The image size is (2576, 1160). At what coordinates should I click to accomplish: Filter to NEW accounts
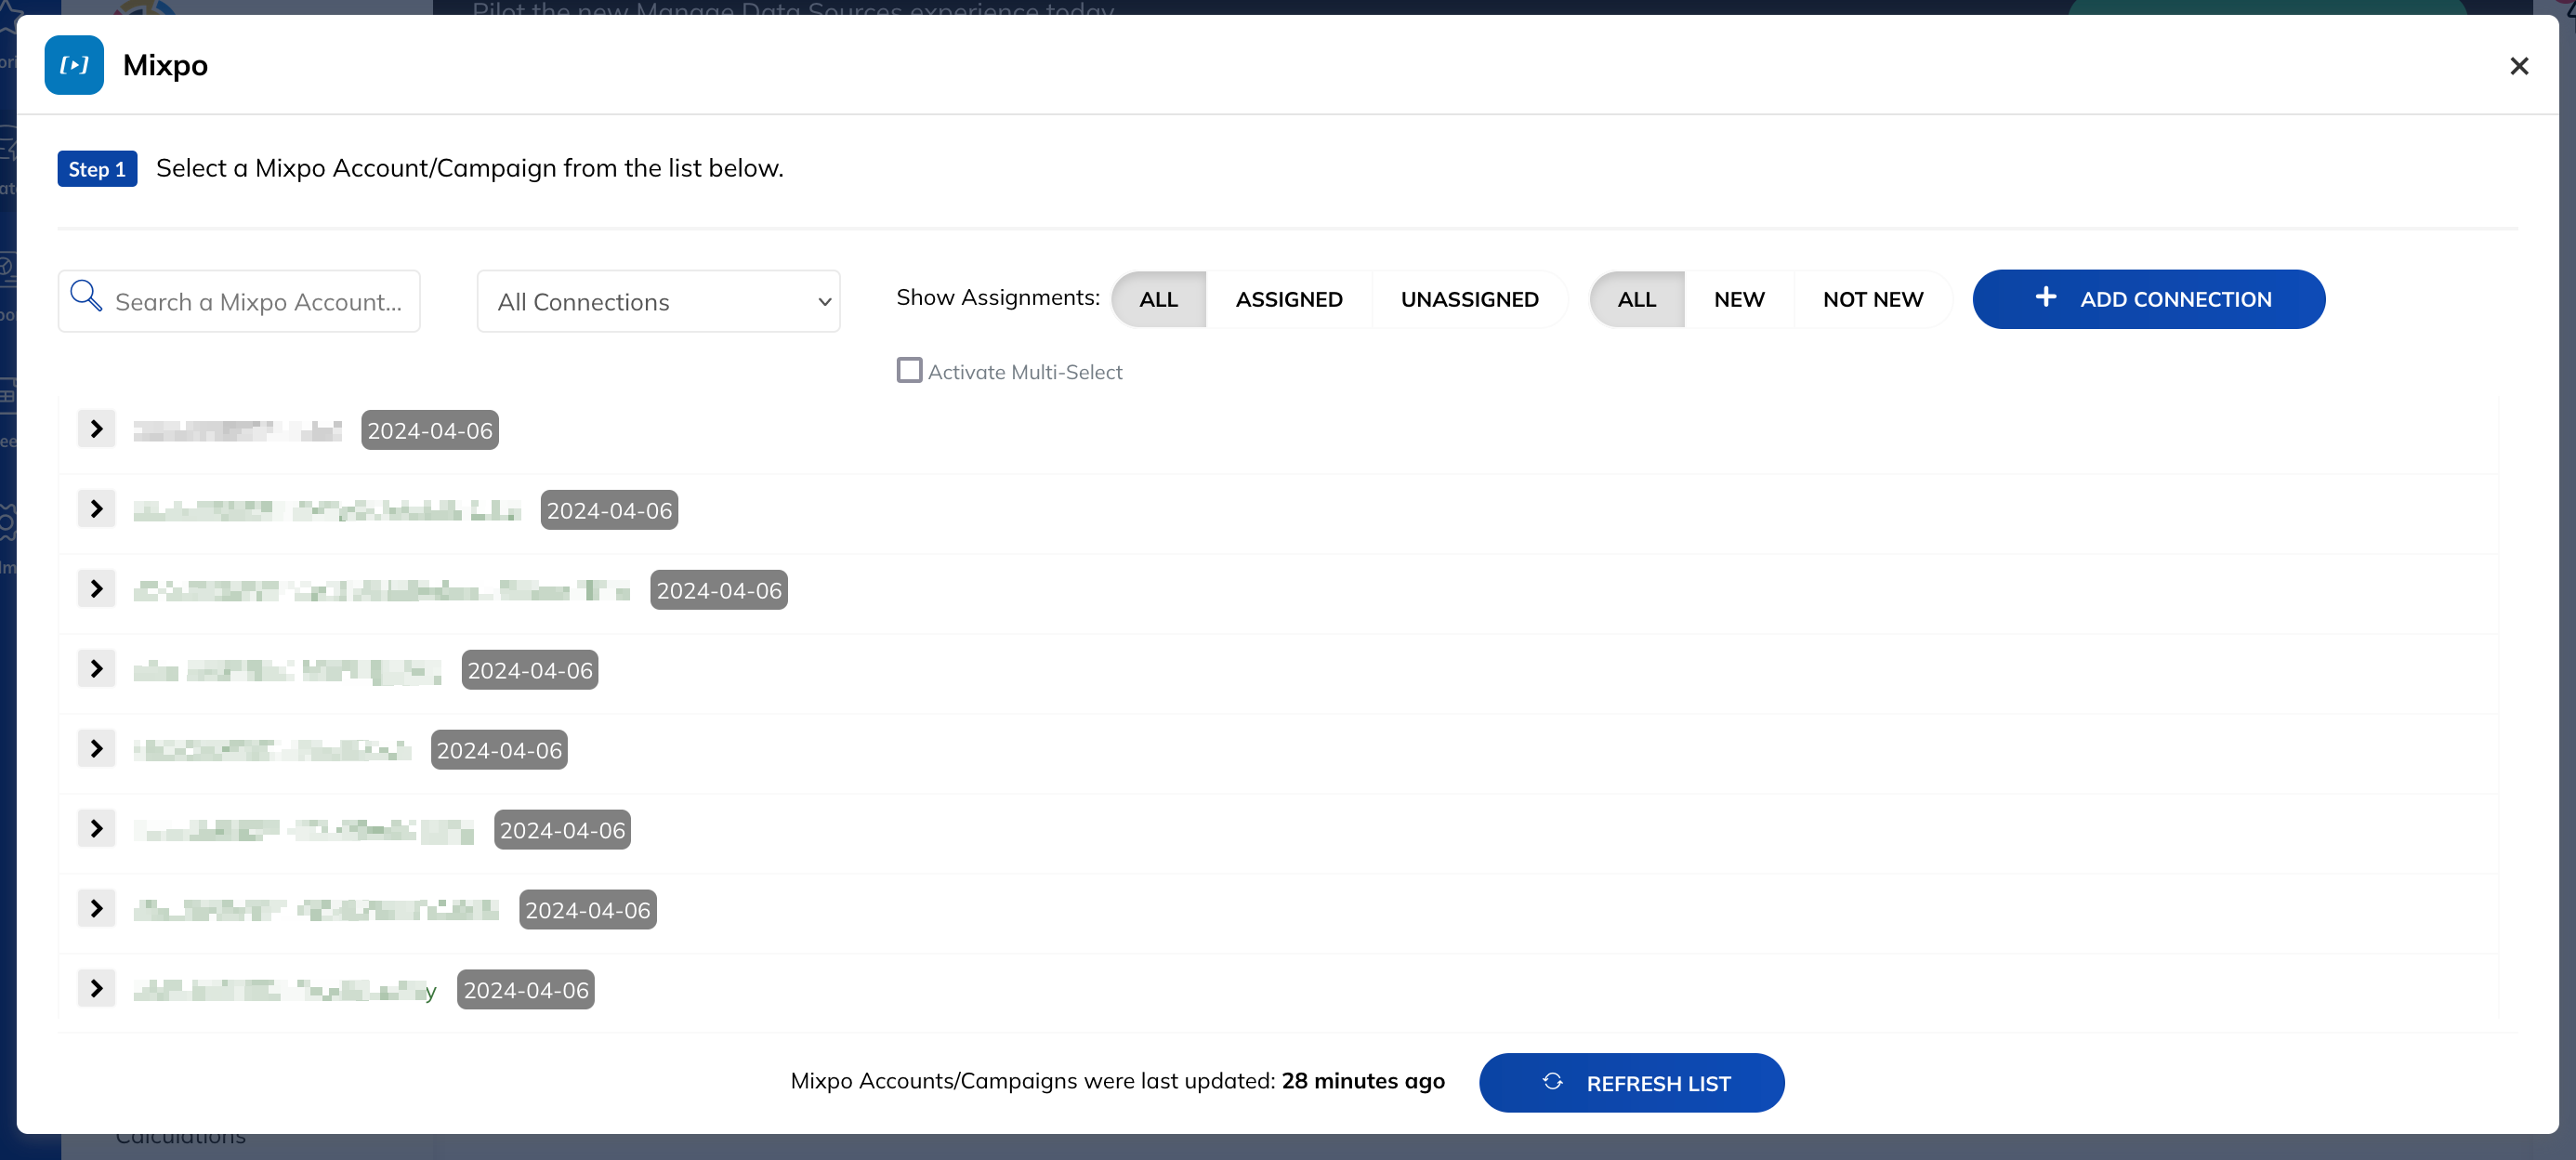click(x=1739, y=299)
